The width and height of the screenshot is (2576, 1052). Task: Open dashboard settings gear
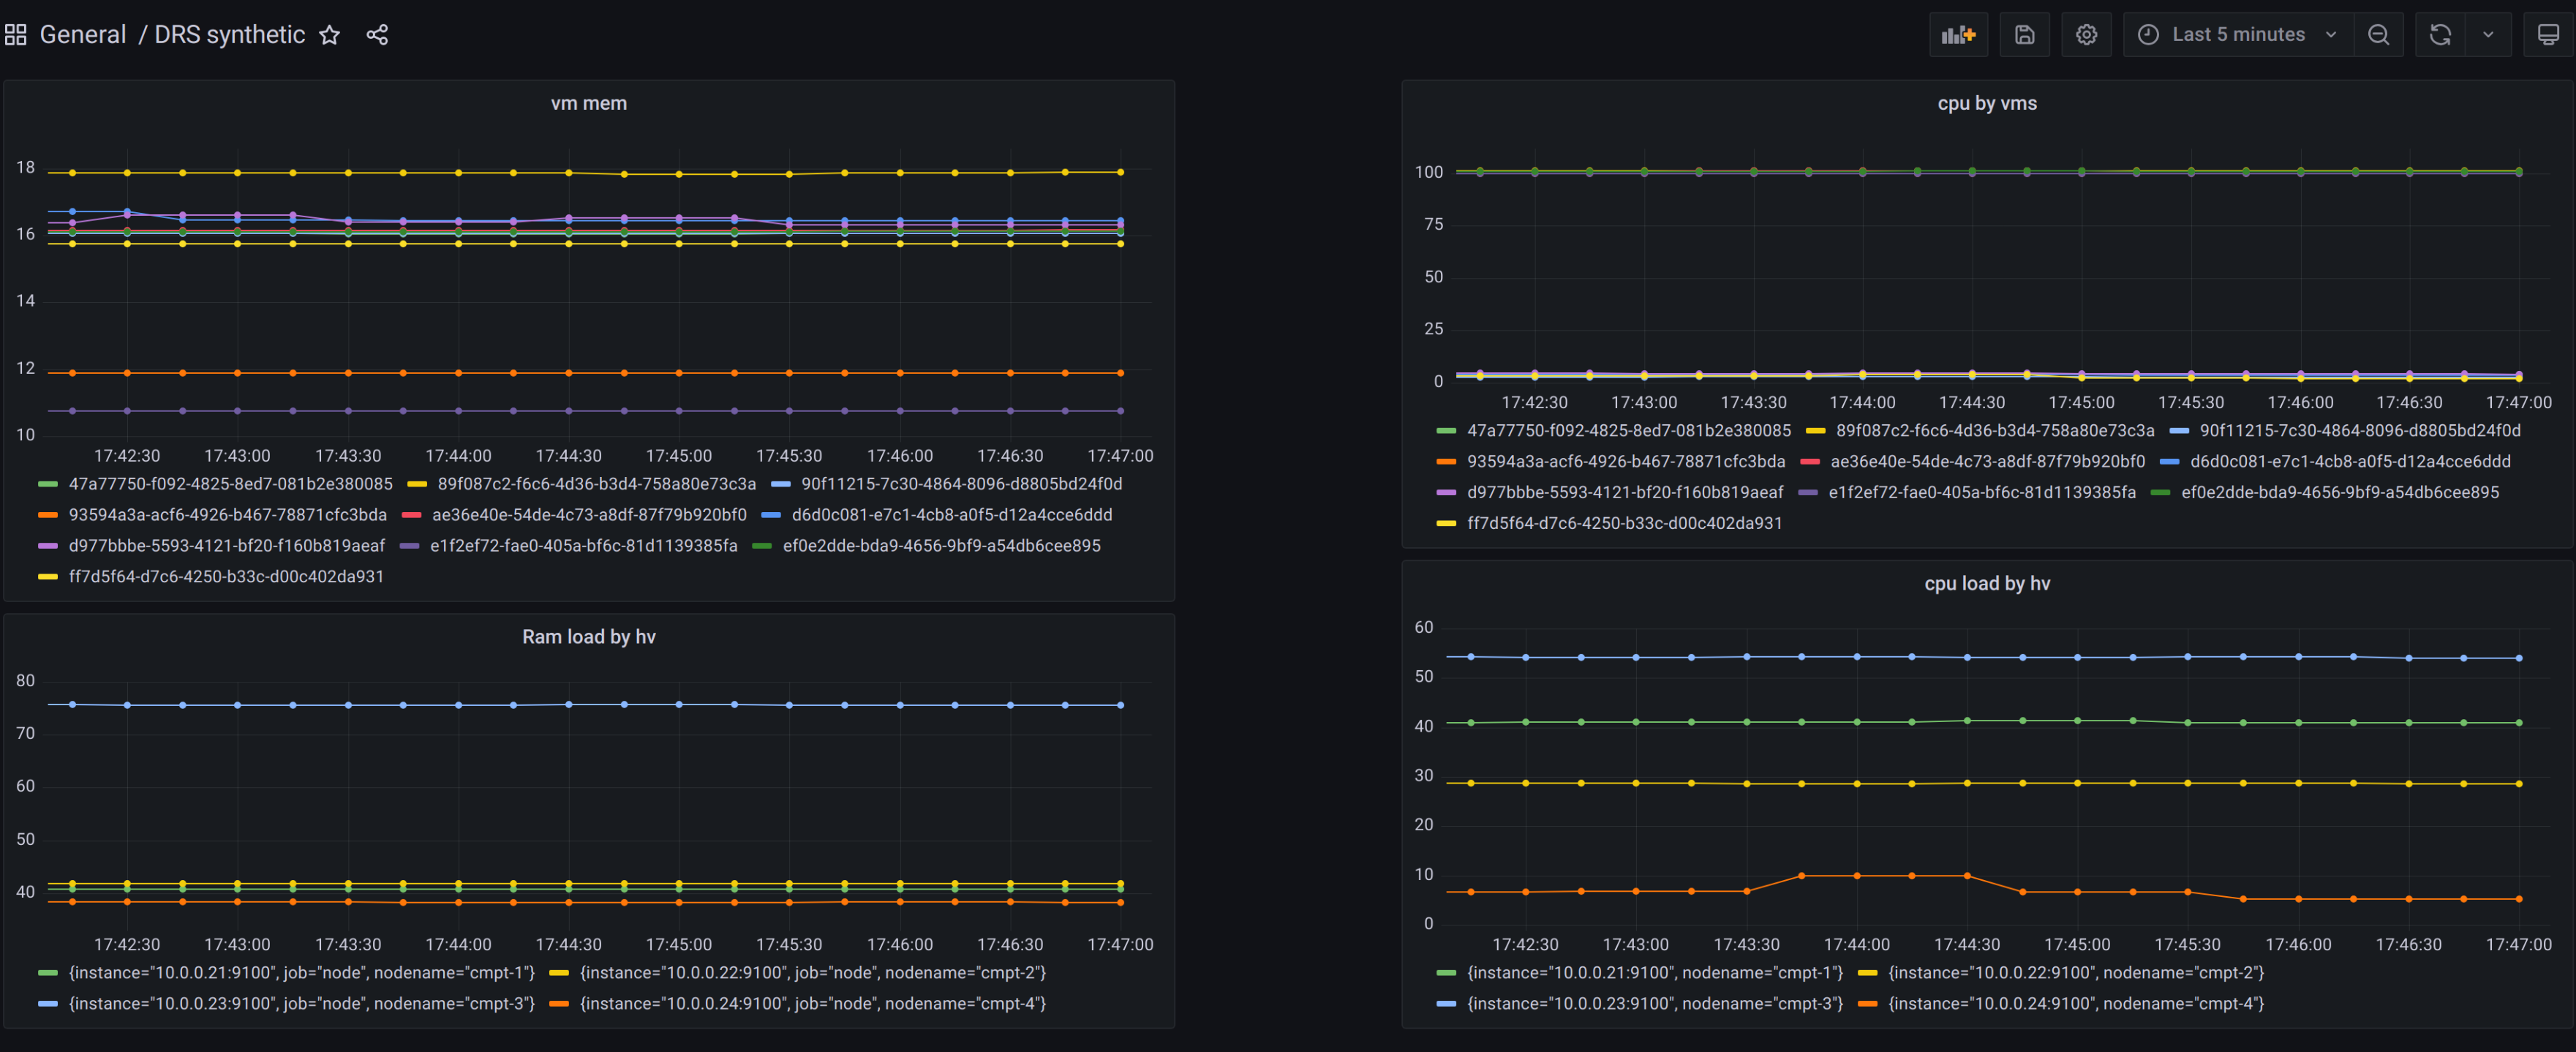click(2086, 35)
